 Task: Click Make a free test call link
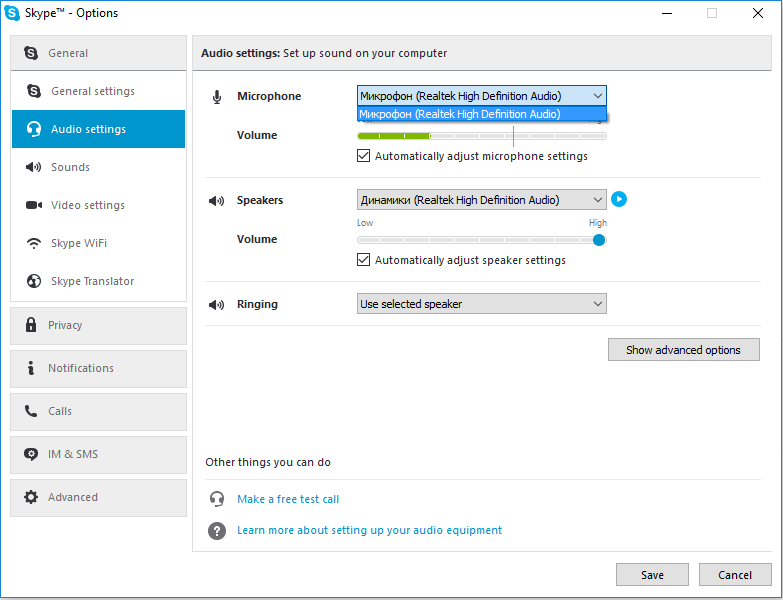288,499
